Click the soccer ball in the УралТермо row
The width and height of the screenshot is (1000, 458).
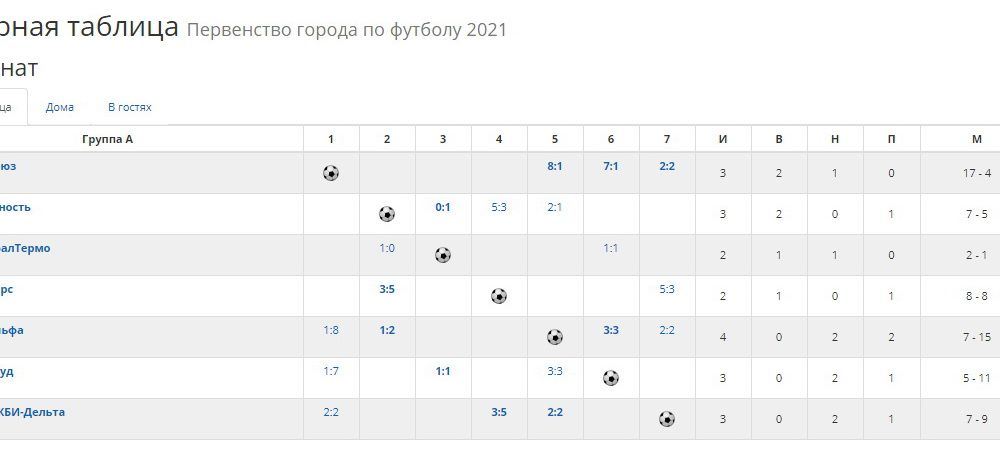click(x=443, y=255)
